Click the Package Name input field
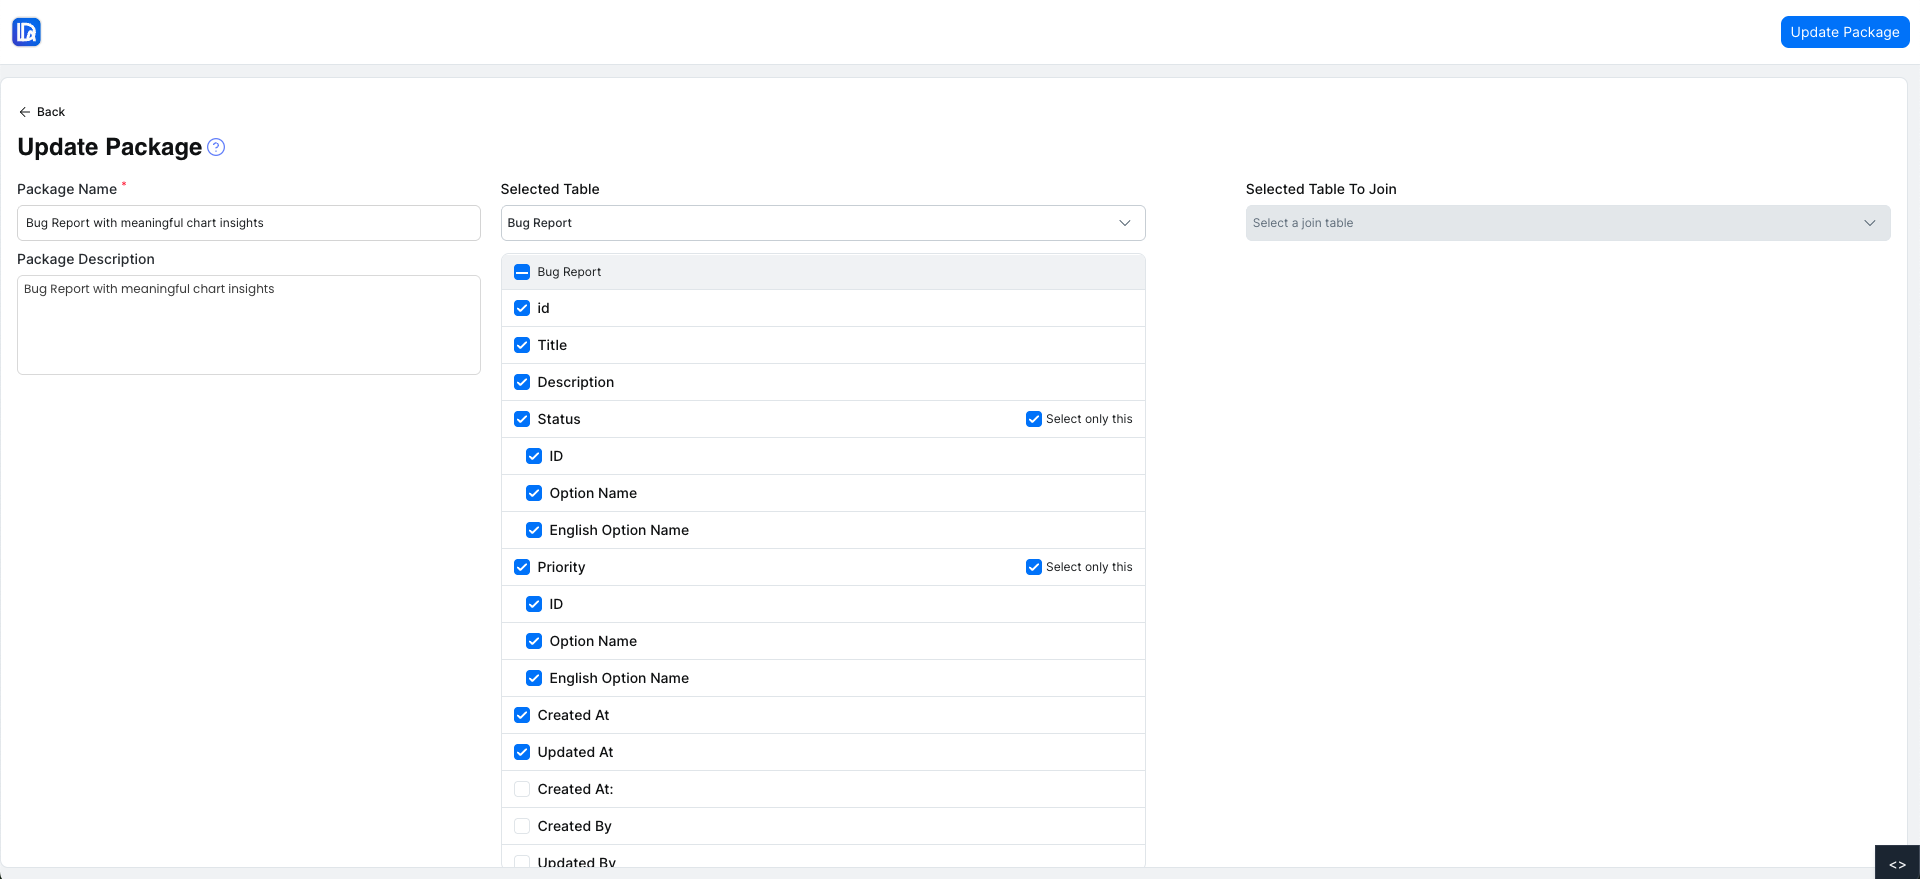The width and height of the screenshot is (1920, 879). point(248,223)
